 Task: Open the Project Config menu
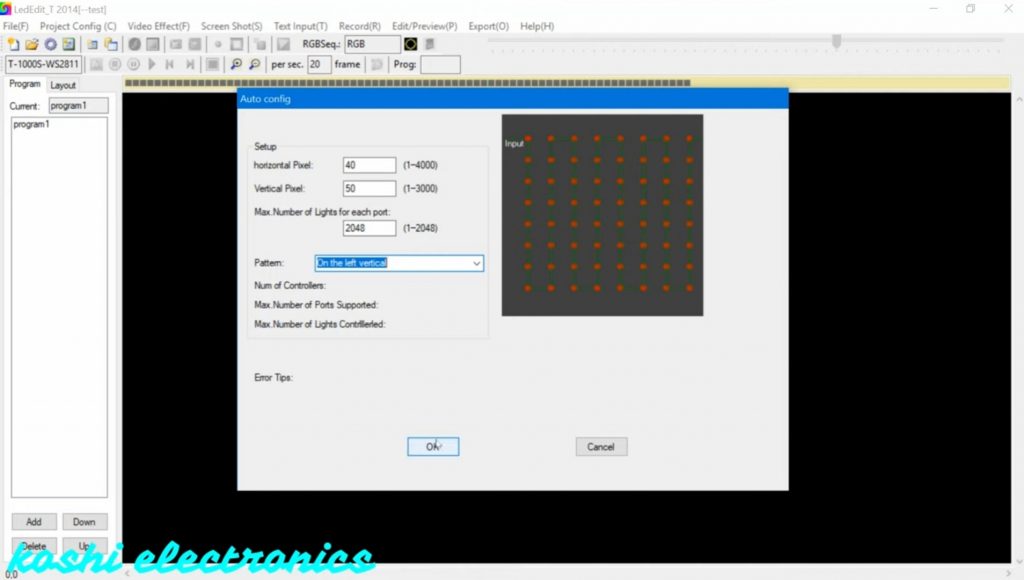click(x=78, y=26)
